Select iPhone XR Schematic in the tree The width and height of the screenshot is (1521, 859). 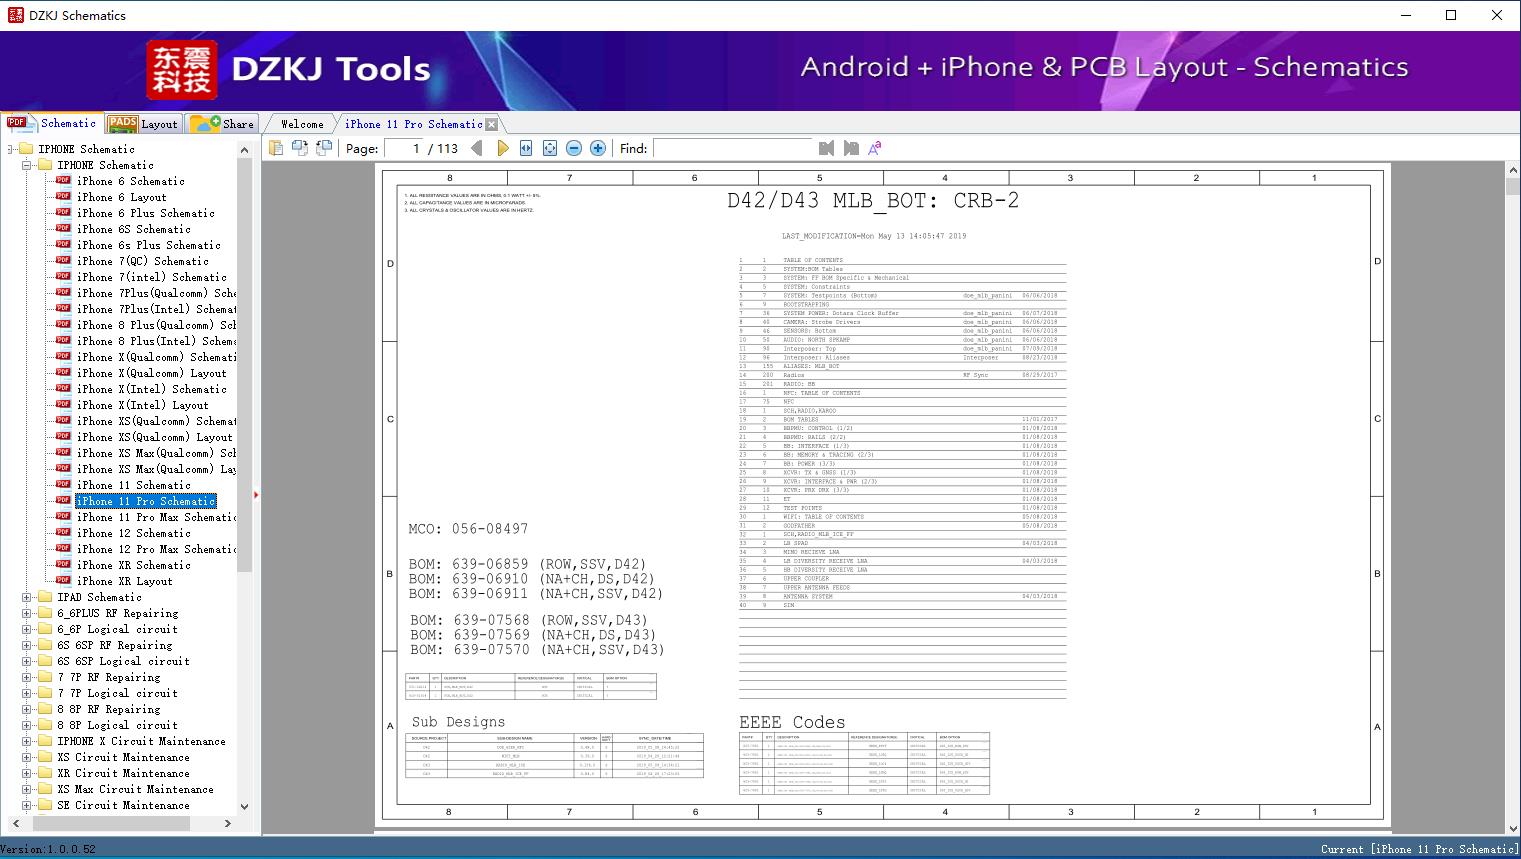134,565
